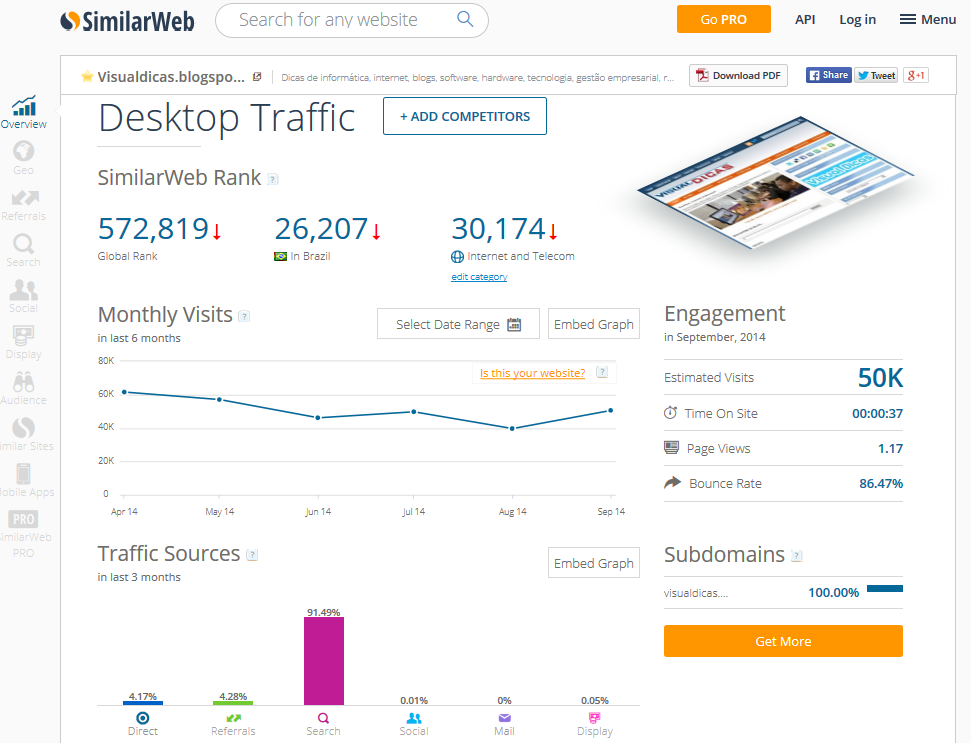971x743 pixels.
Task: Open the Select Date Range picker
Action: (x=458, y=324)
